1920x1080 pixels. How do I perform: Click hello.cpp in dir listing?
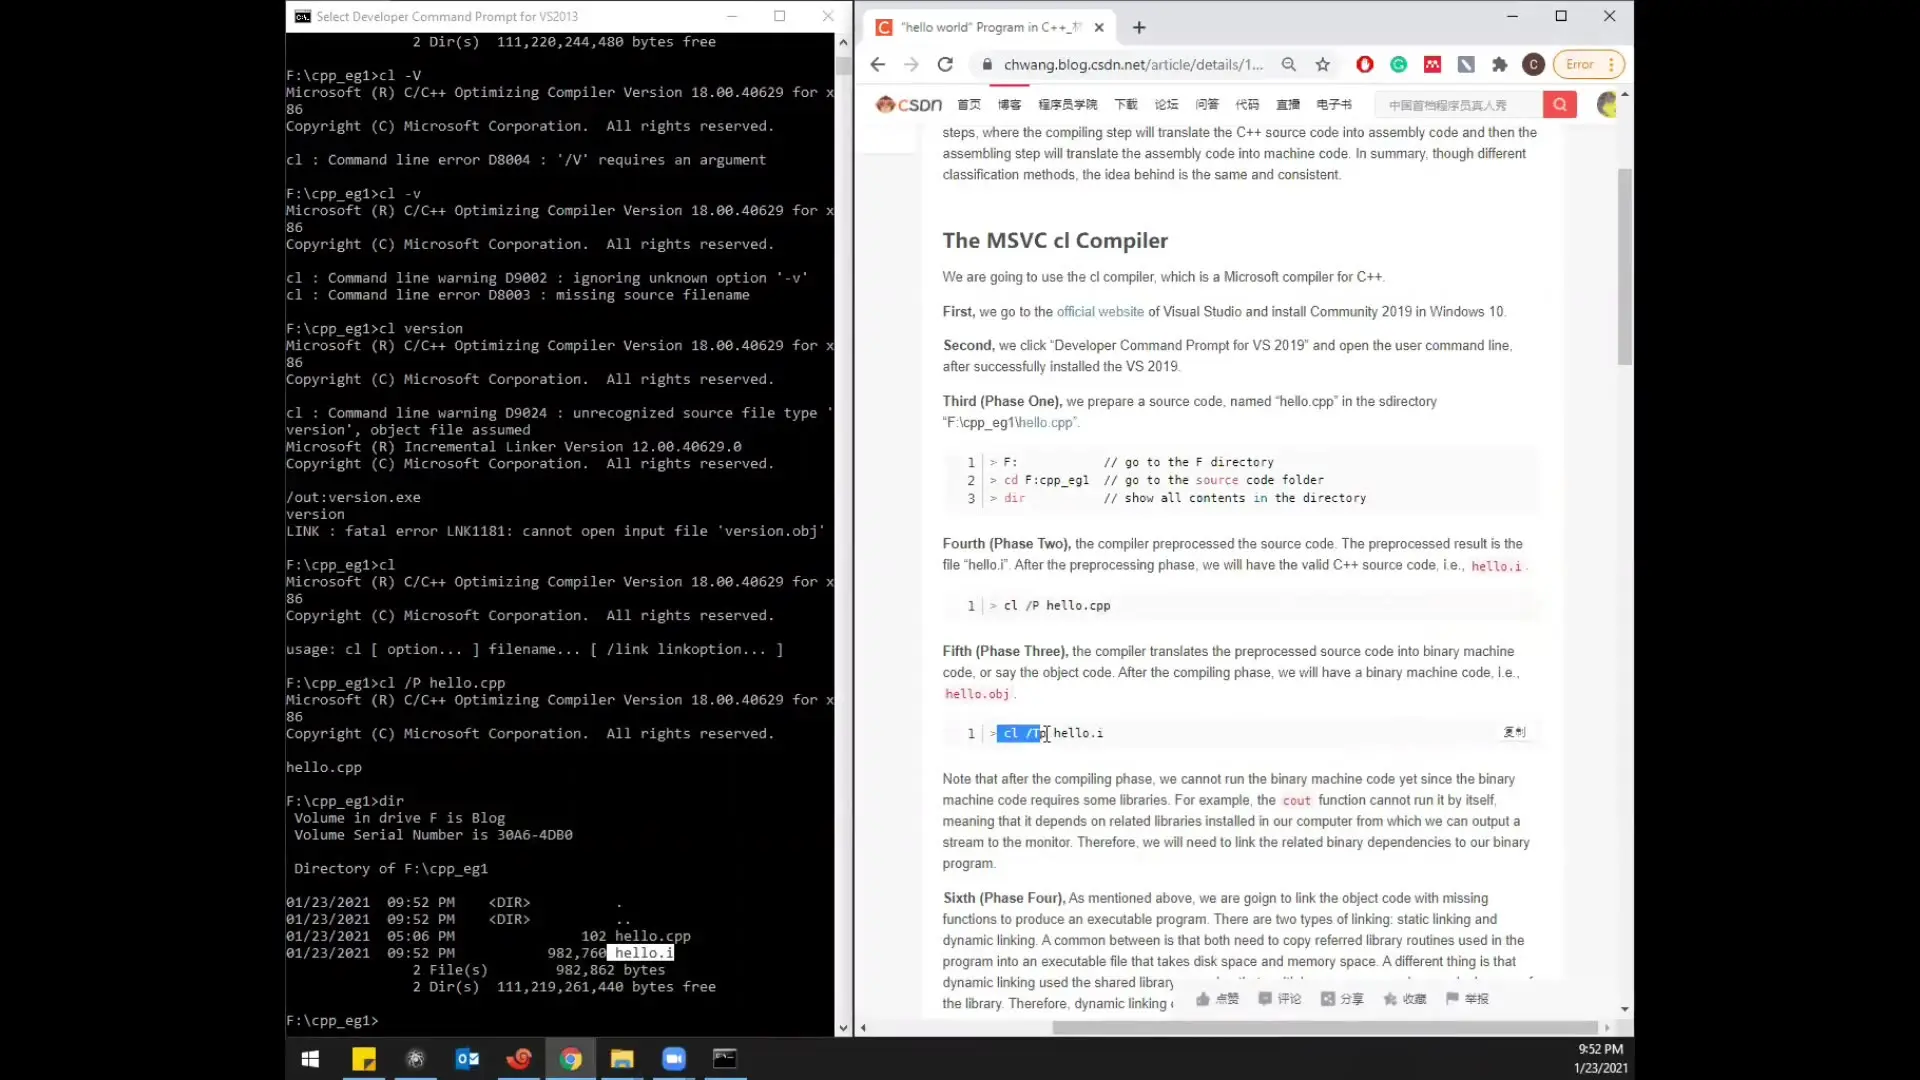653,936
